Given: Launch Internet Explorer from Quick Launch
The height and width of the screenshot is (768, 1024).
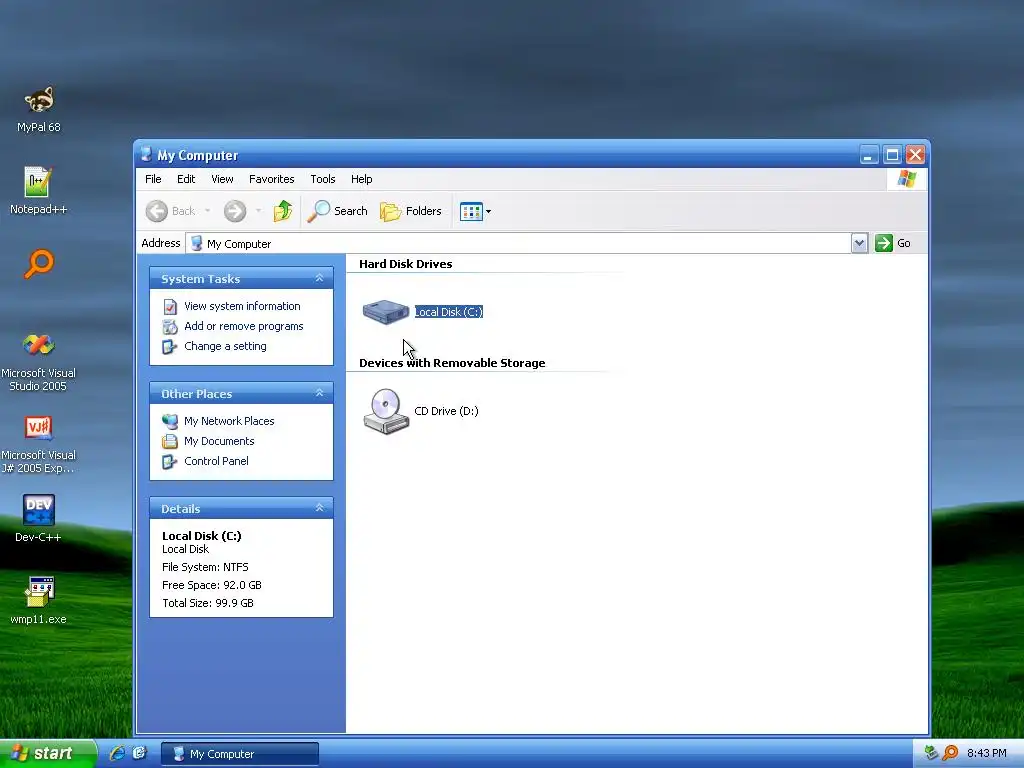Looking at the screenshot, I should (x=118, y=754).
